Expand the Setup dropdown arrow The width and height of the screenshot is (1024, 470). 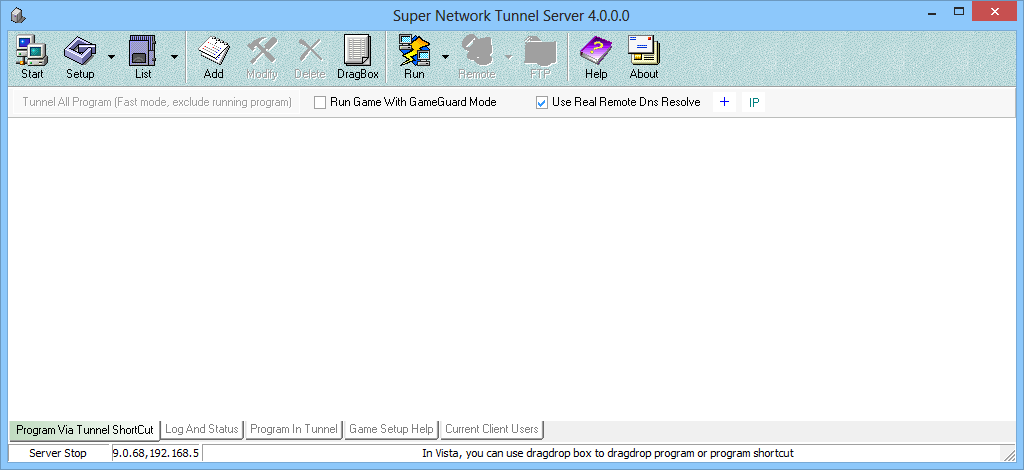111,57
